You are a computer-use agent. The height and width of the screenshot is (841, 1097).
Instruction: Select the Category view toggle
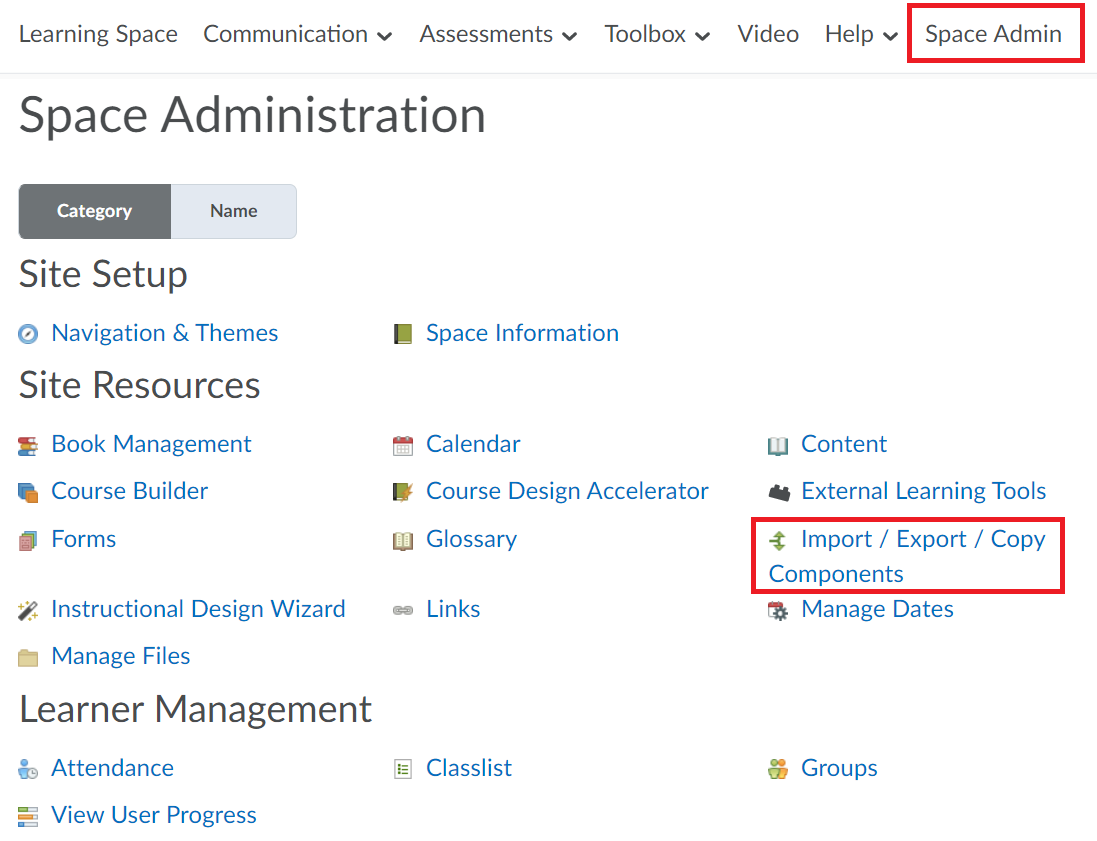94,211
